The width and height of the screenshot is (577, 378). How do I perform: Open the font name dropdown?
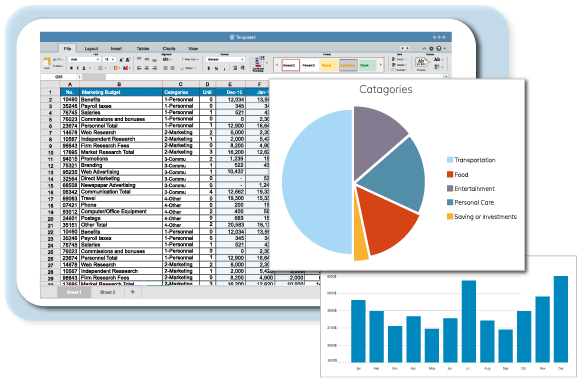pos(84,60)
